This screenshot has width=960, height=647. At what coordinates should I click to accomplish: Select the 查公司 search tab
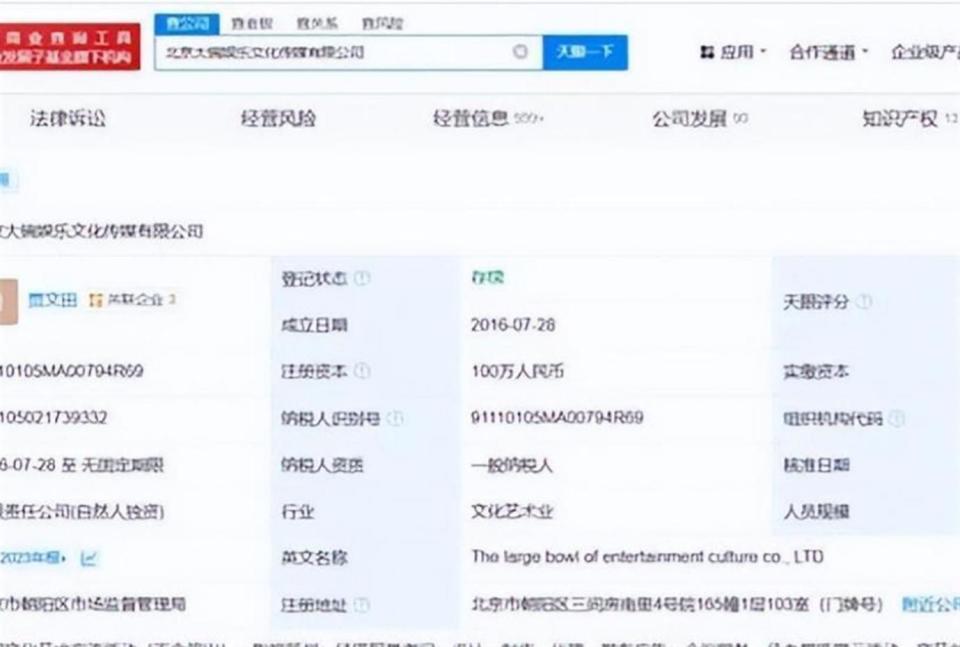point(187,23)
